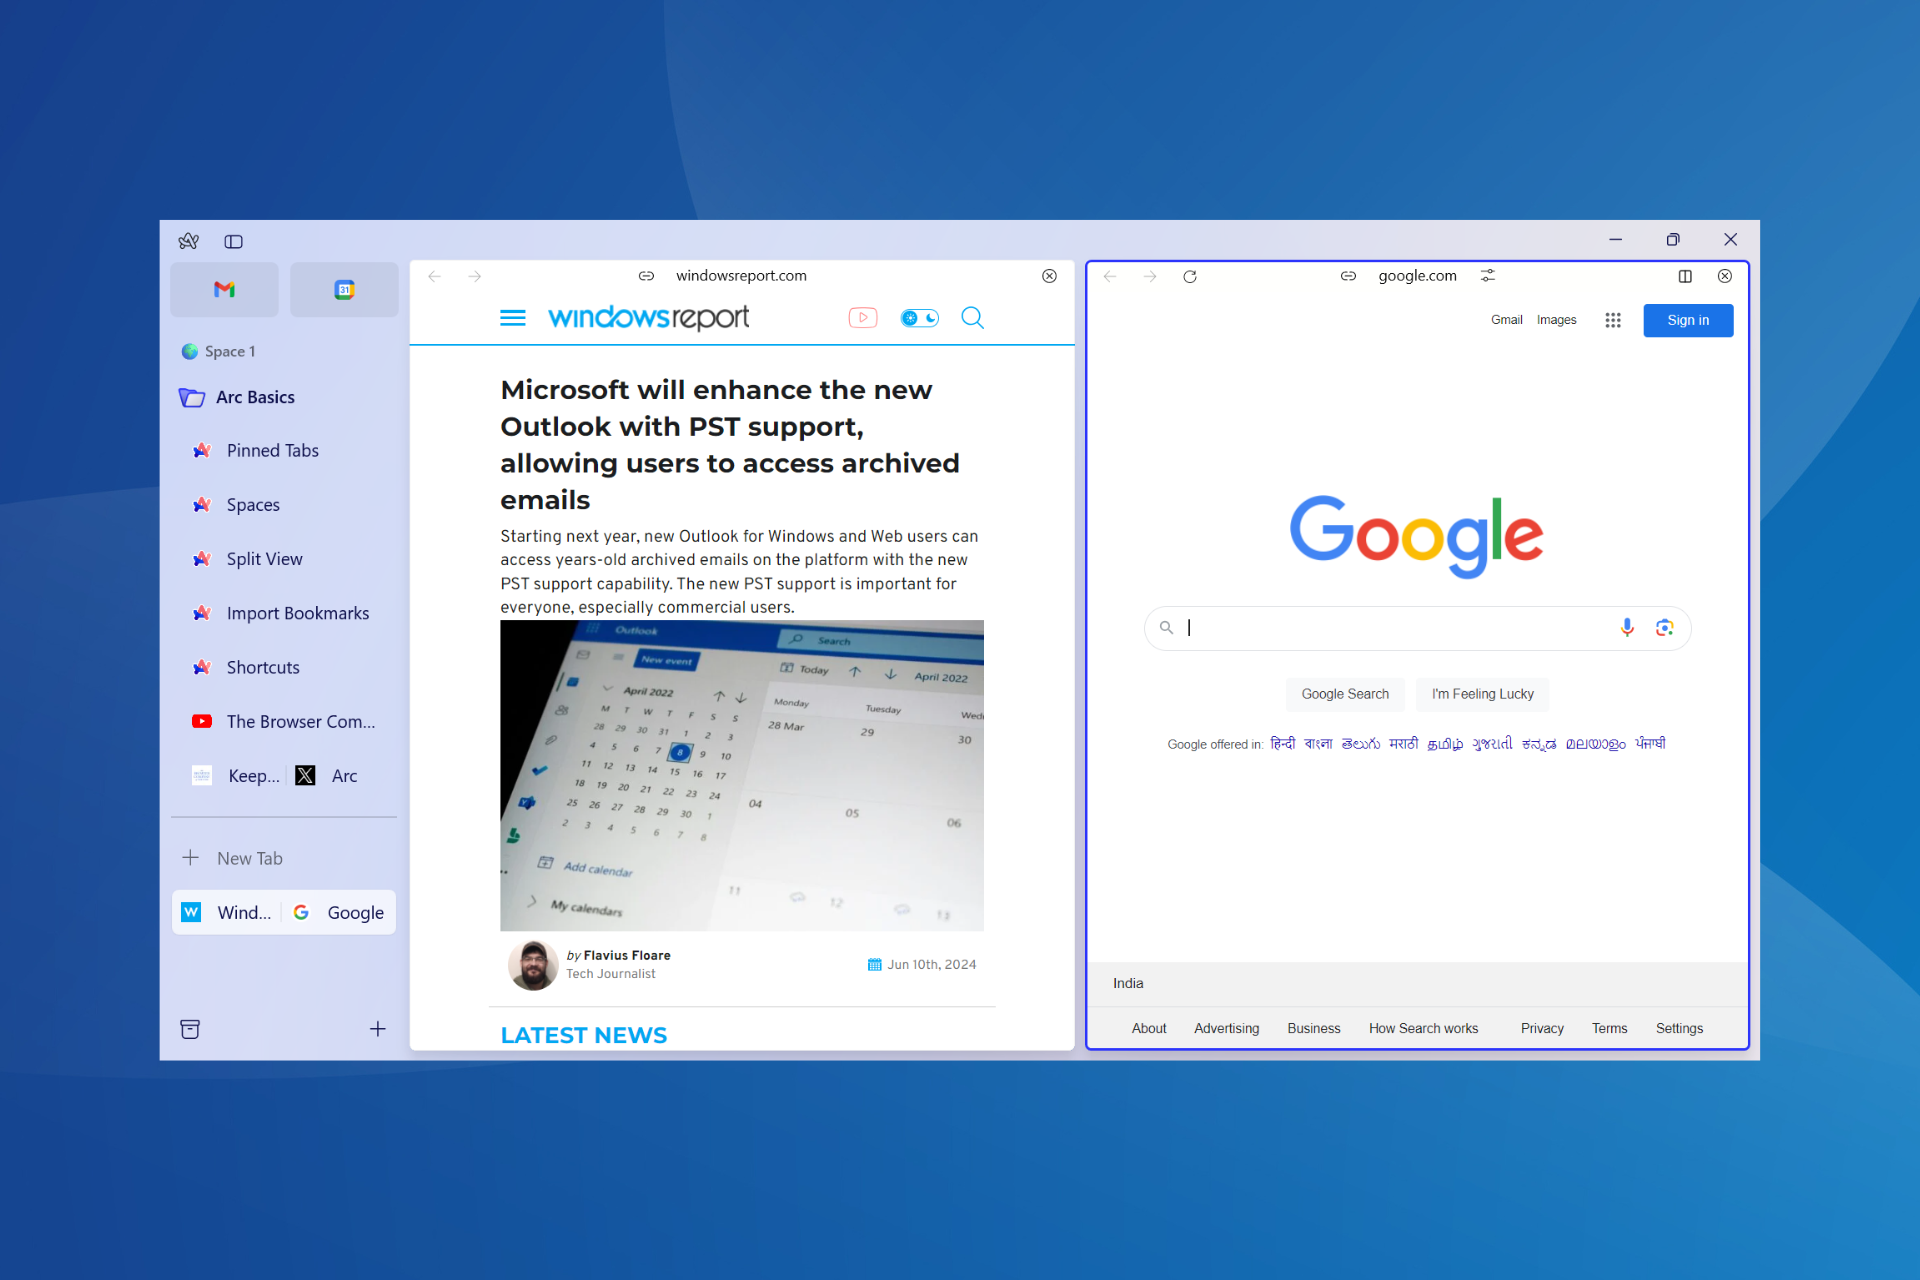Select the Pinned Tabs item in sidebar
This screenshot has width=1920, height=1280.
click(x=271, y=449)
